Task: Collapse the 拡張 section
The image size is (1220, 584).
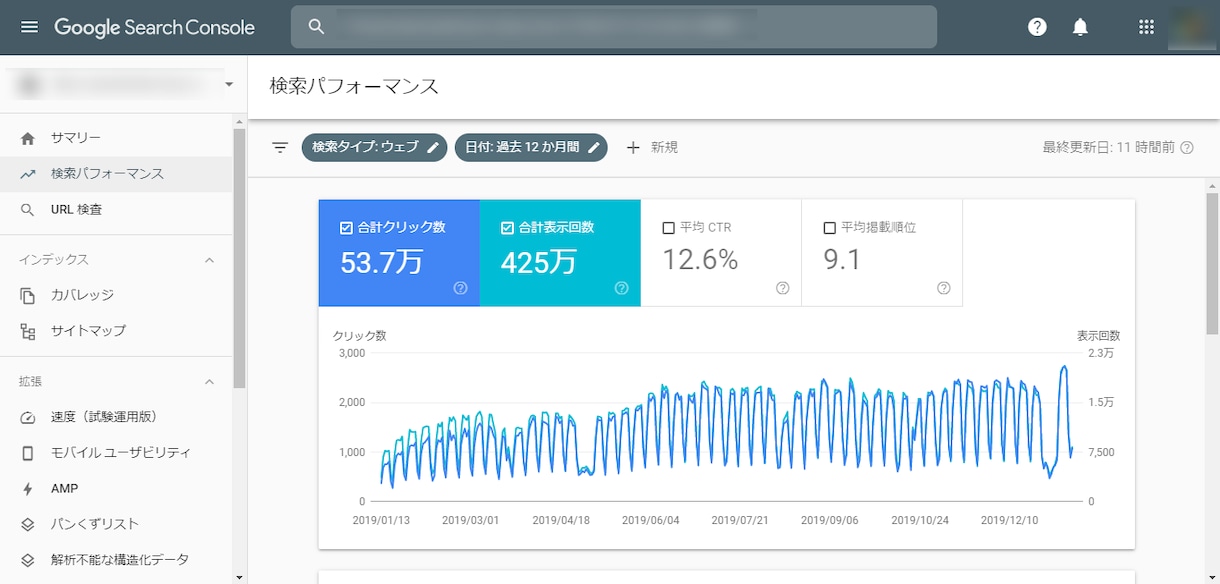Action: [x=209, y=382]
